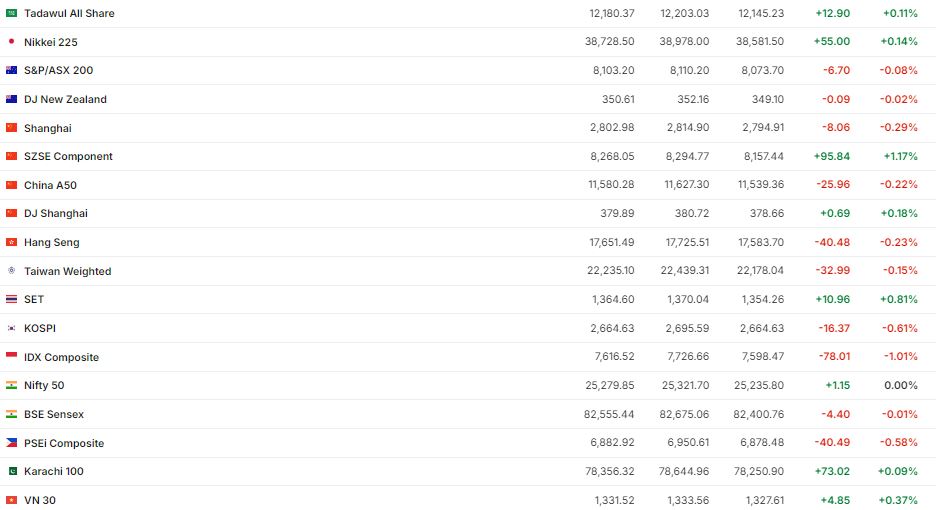Click the Pakistan flag beside Karachi 100
The height and width of the screenshot is (510, 936).
(11, 471)
